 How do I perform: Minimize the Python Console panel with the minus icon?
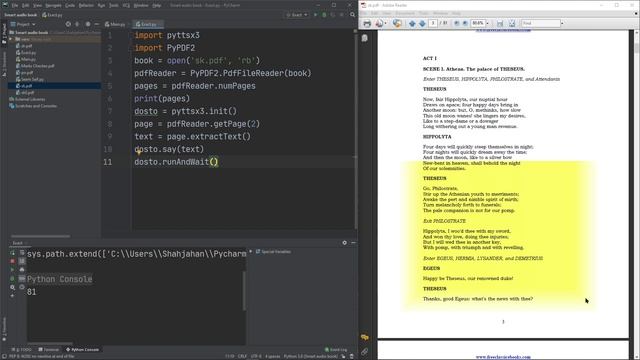353,242
